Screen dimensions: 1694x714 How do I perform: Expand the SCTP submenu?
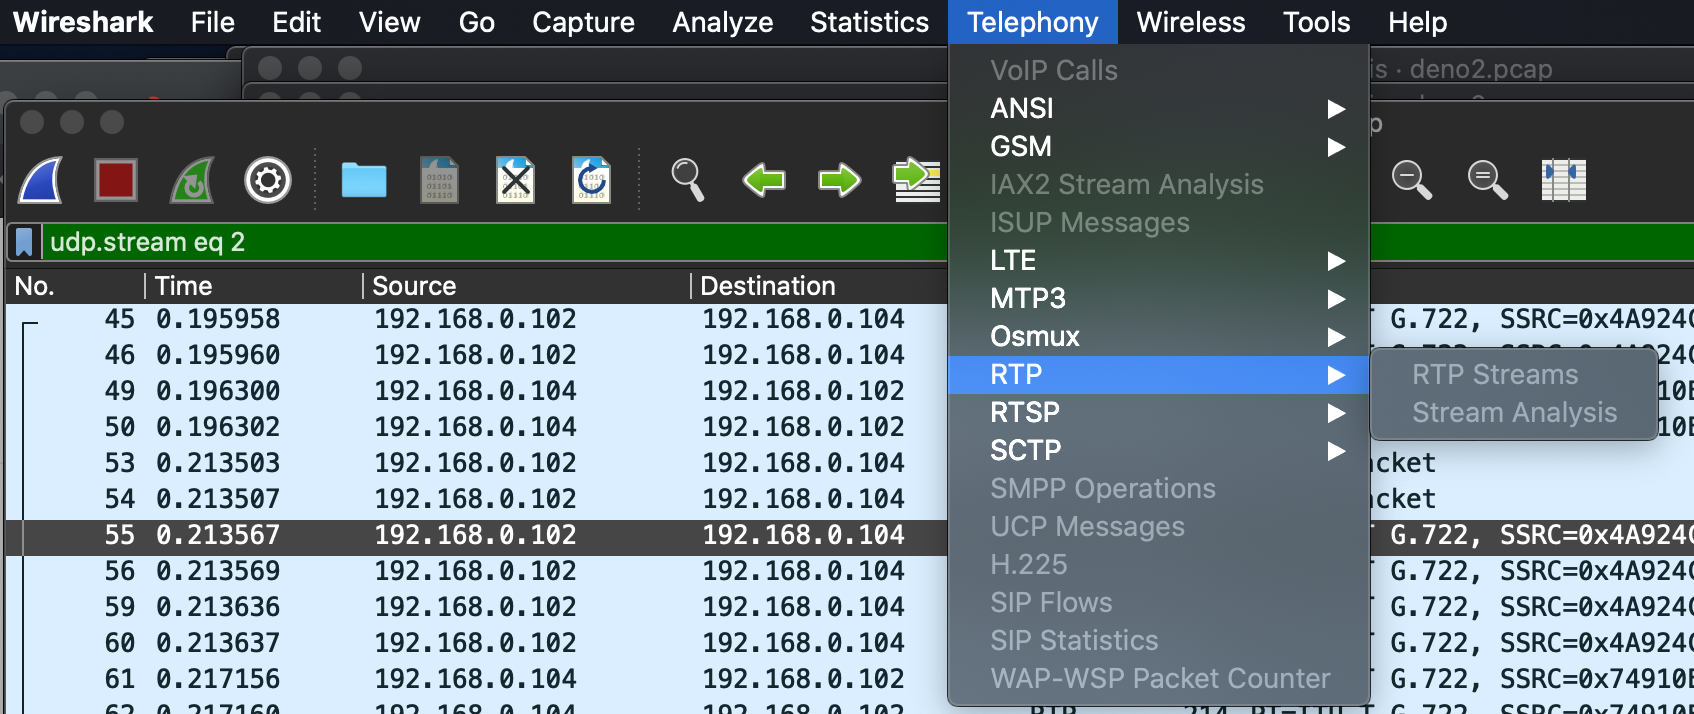1159,450
